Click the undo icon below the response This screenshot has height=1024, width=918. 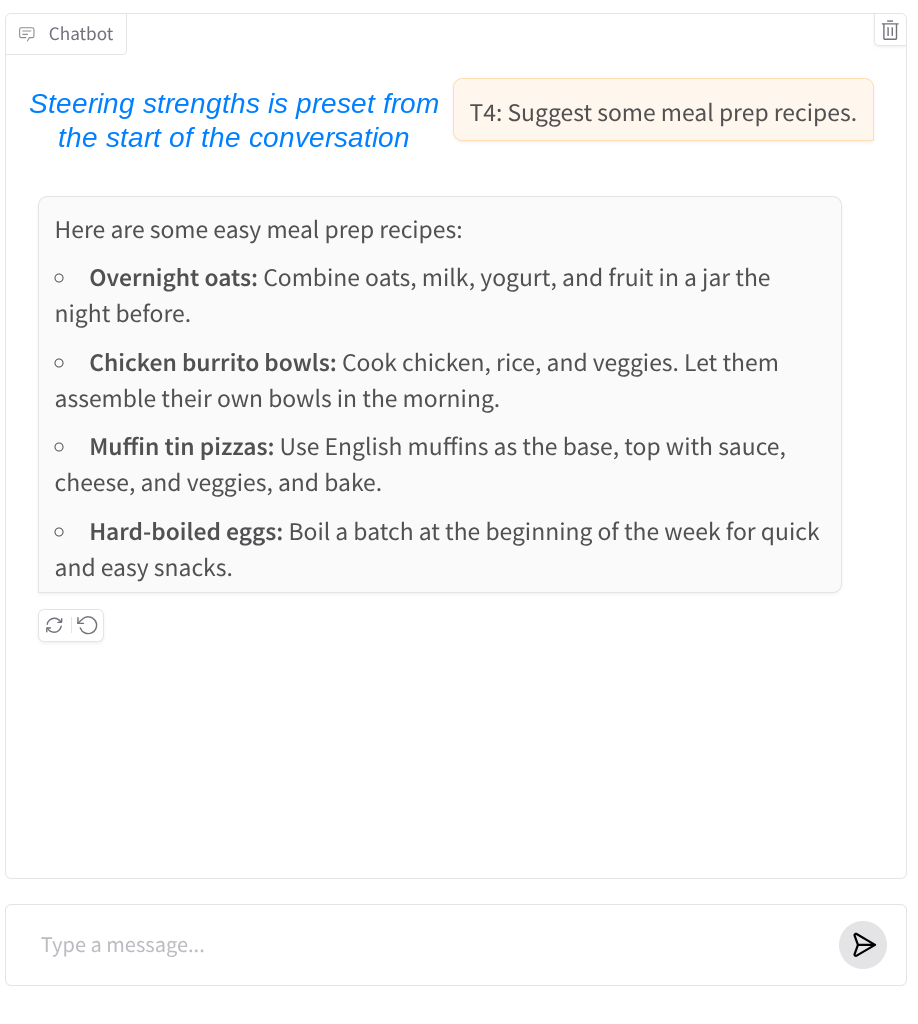click(88, 625)
